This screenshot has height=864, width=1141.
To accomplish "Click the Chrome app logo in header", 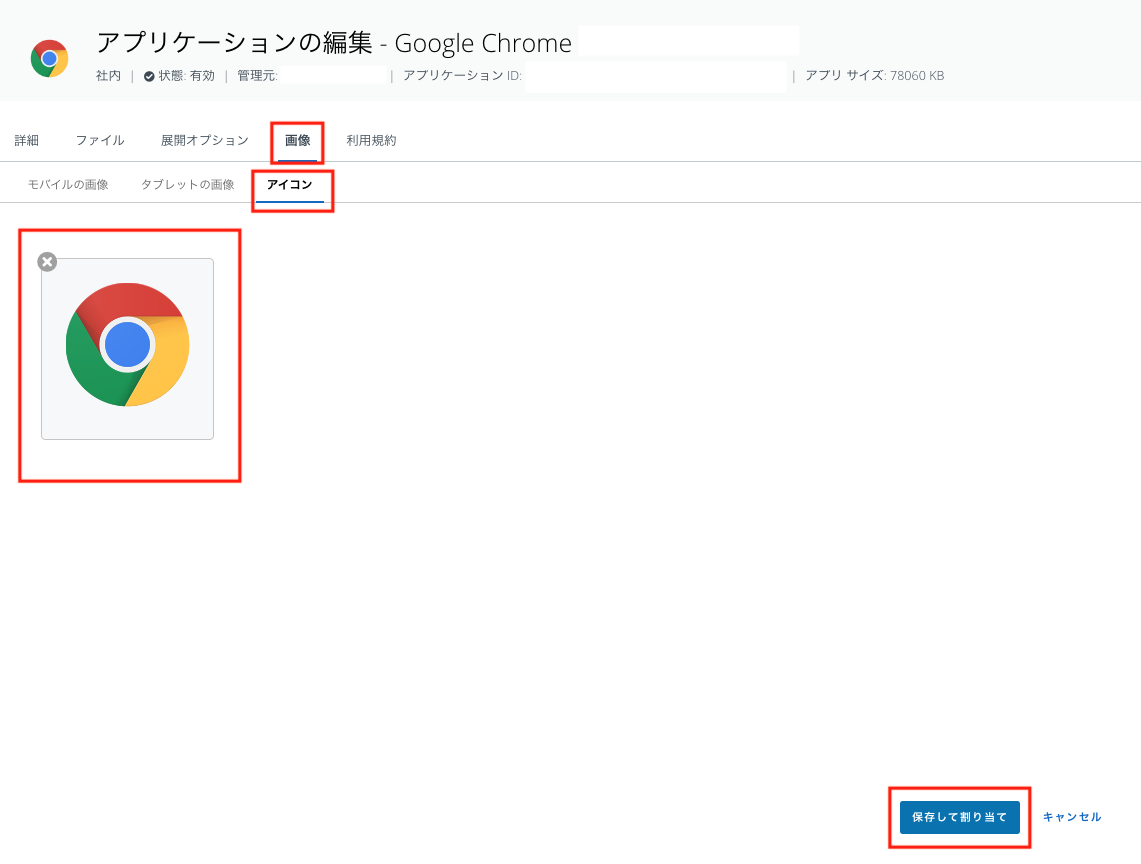I will tap(49, 59).
